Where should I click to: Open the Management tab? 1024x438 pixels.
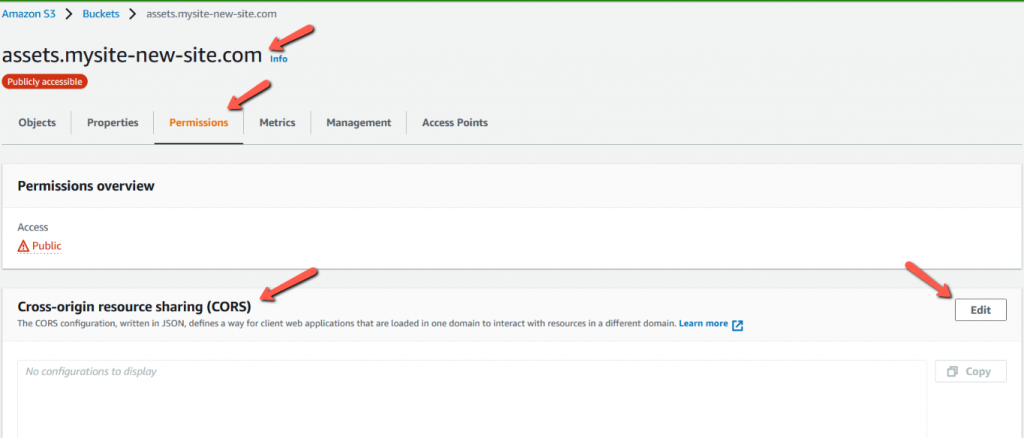pos(359,122)
